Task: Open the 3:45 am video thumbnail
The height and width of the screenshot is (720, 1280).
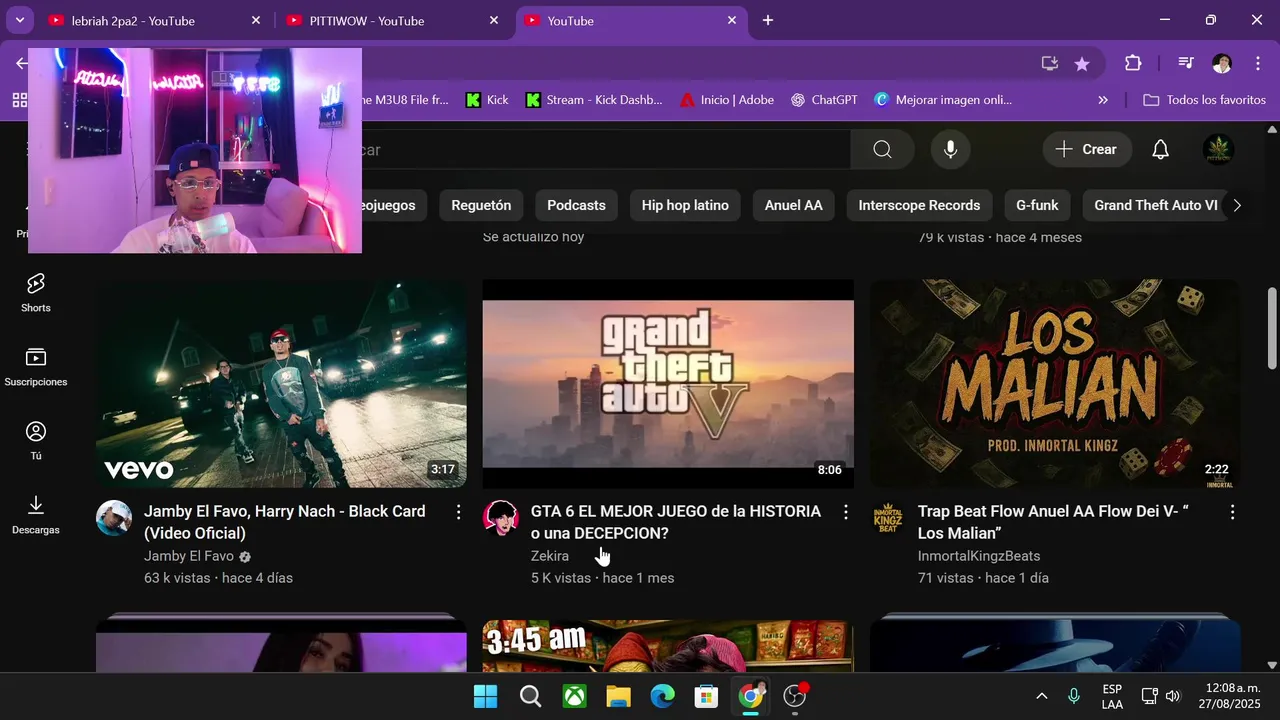Action: [x=668, y=646]
